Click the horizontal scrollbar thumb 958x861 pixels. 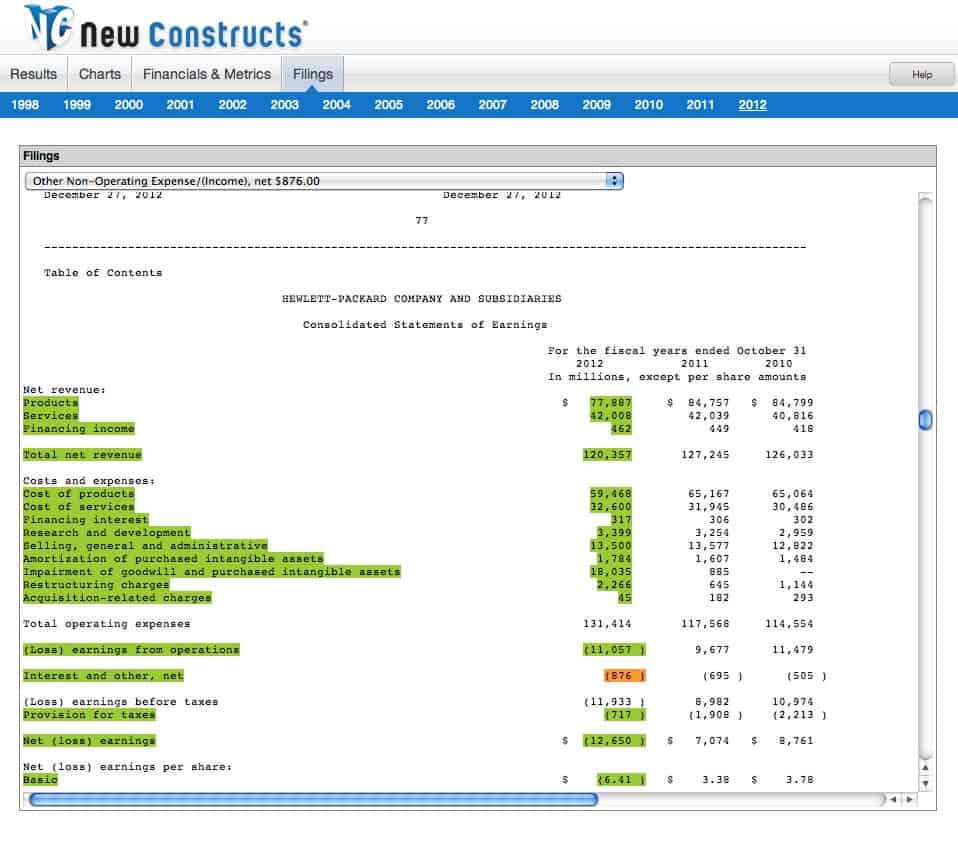tap(313, 799)
